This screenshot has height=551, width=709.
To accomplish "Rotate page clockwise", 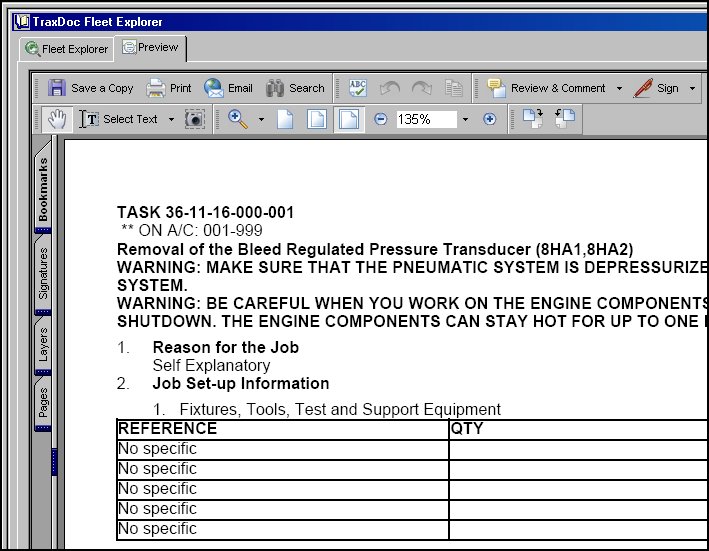I will pos(533,119).
